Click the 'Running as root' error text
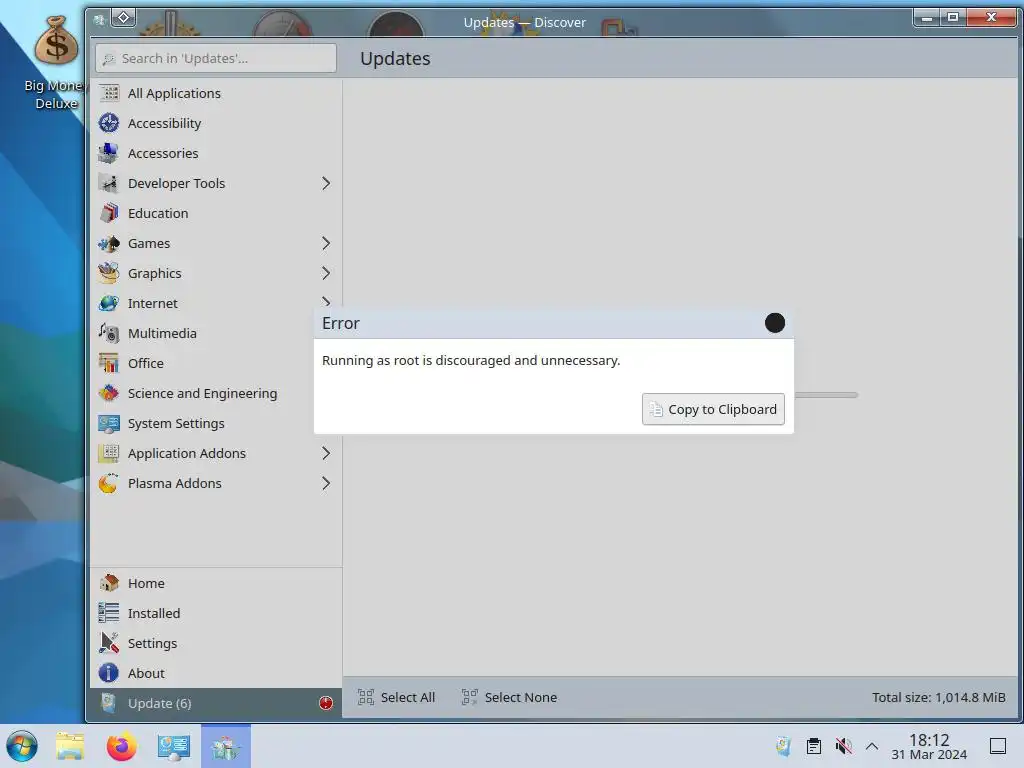Viewport: 1024px width, 768px height. pyautogui.click(x=471, y=360)
